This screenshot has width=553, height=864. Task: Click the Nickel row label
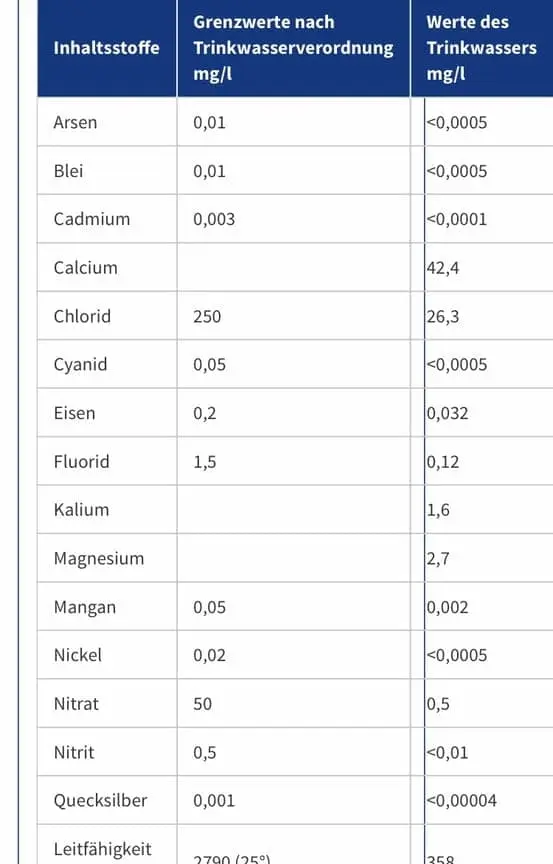coord(78,655)
